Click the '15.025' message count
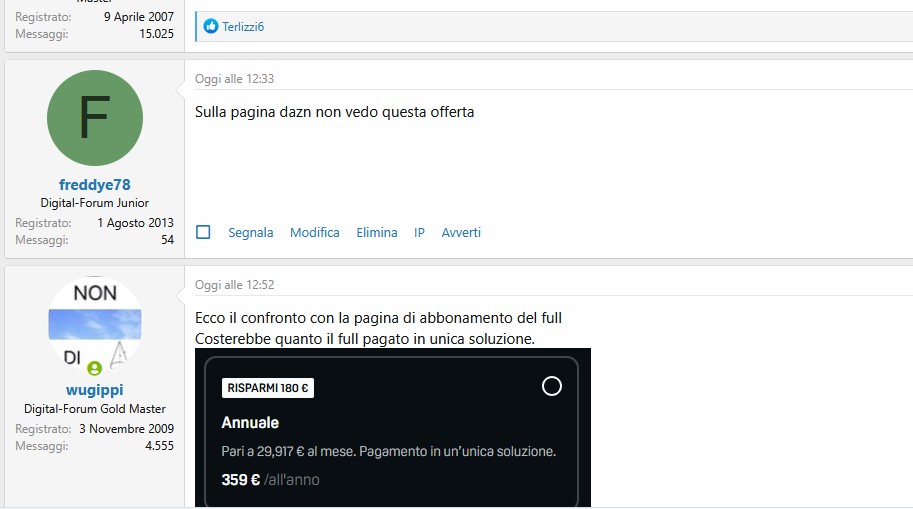 157,34
